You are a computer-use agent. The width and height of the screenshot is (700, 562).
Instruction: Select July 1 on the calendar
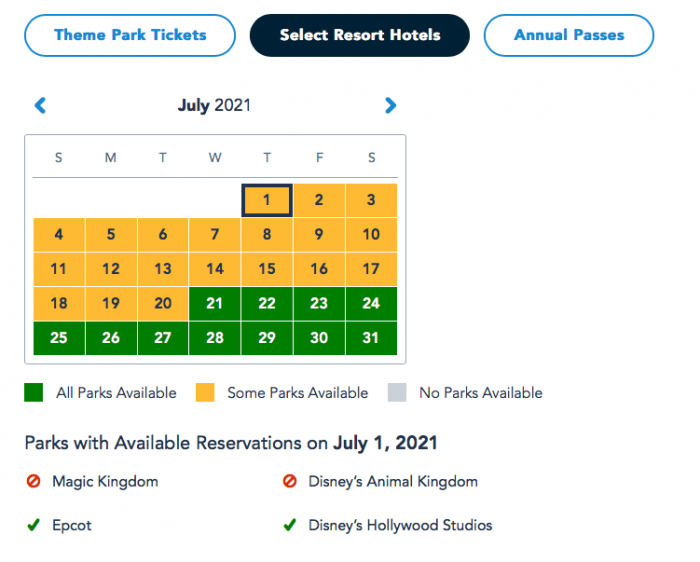point(267,200)
